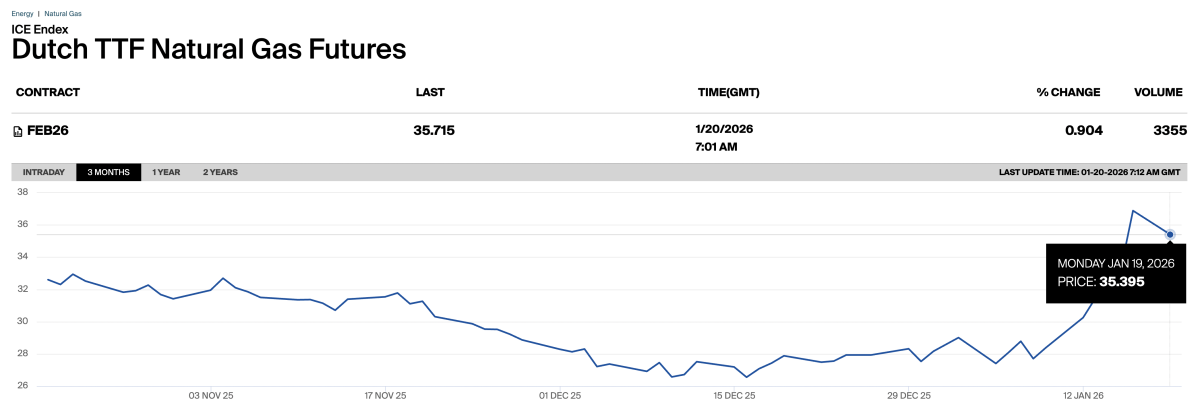
Task: Click the LAST column header
Action: [430, 92]
